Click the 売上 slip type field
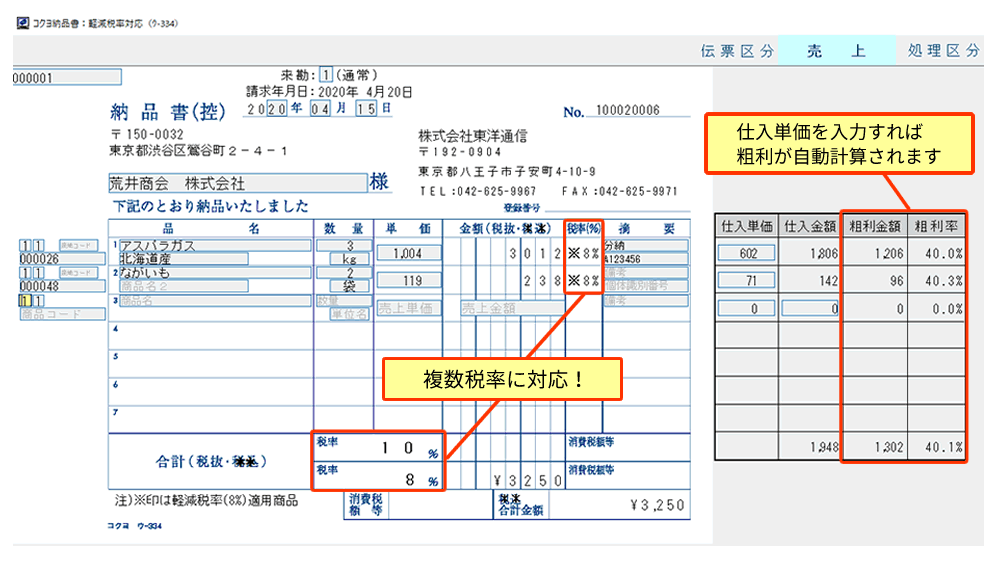The width and height of the screenshot is (1000, 565). coord(836,52)
